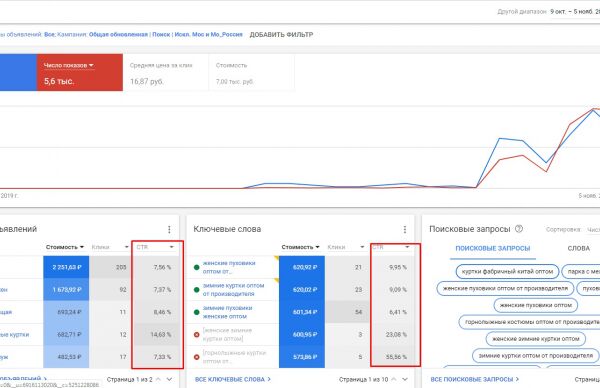Screen dimensions: 600x388
Task: Click red paused icon of [горнолыжные куртки оптом от...]
Action: tap(197, 357)
